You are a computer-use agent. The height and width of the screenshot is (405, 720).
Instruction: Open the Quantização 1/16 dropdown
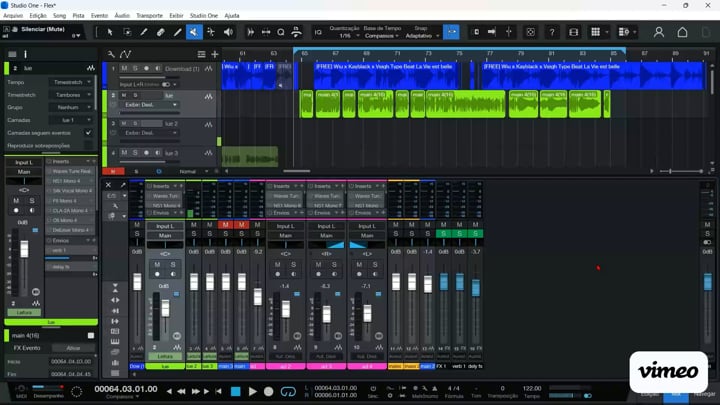click(x=349, y=36)
